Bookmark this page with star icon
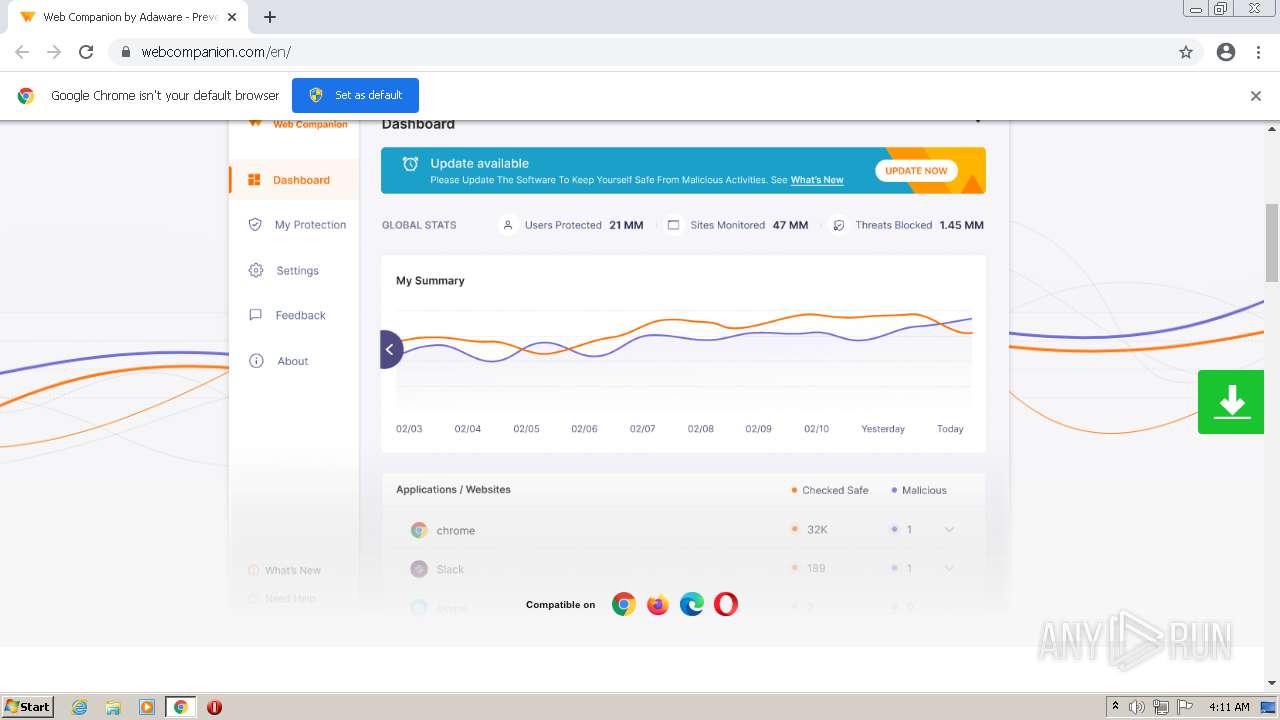This screenshot has height=720, width=1280. coord(1186,52)
